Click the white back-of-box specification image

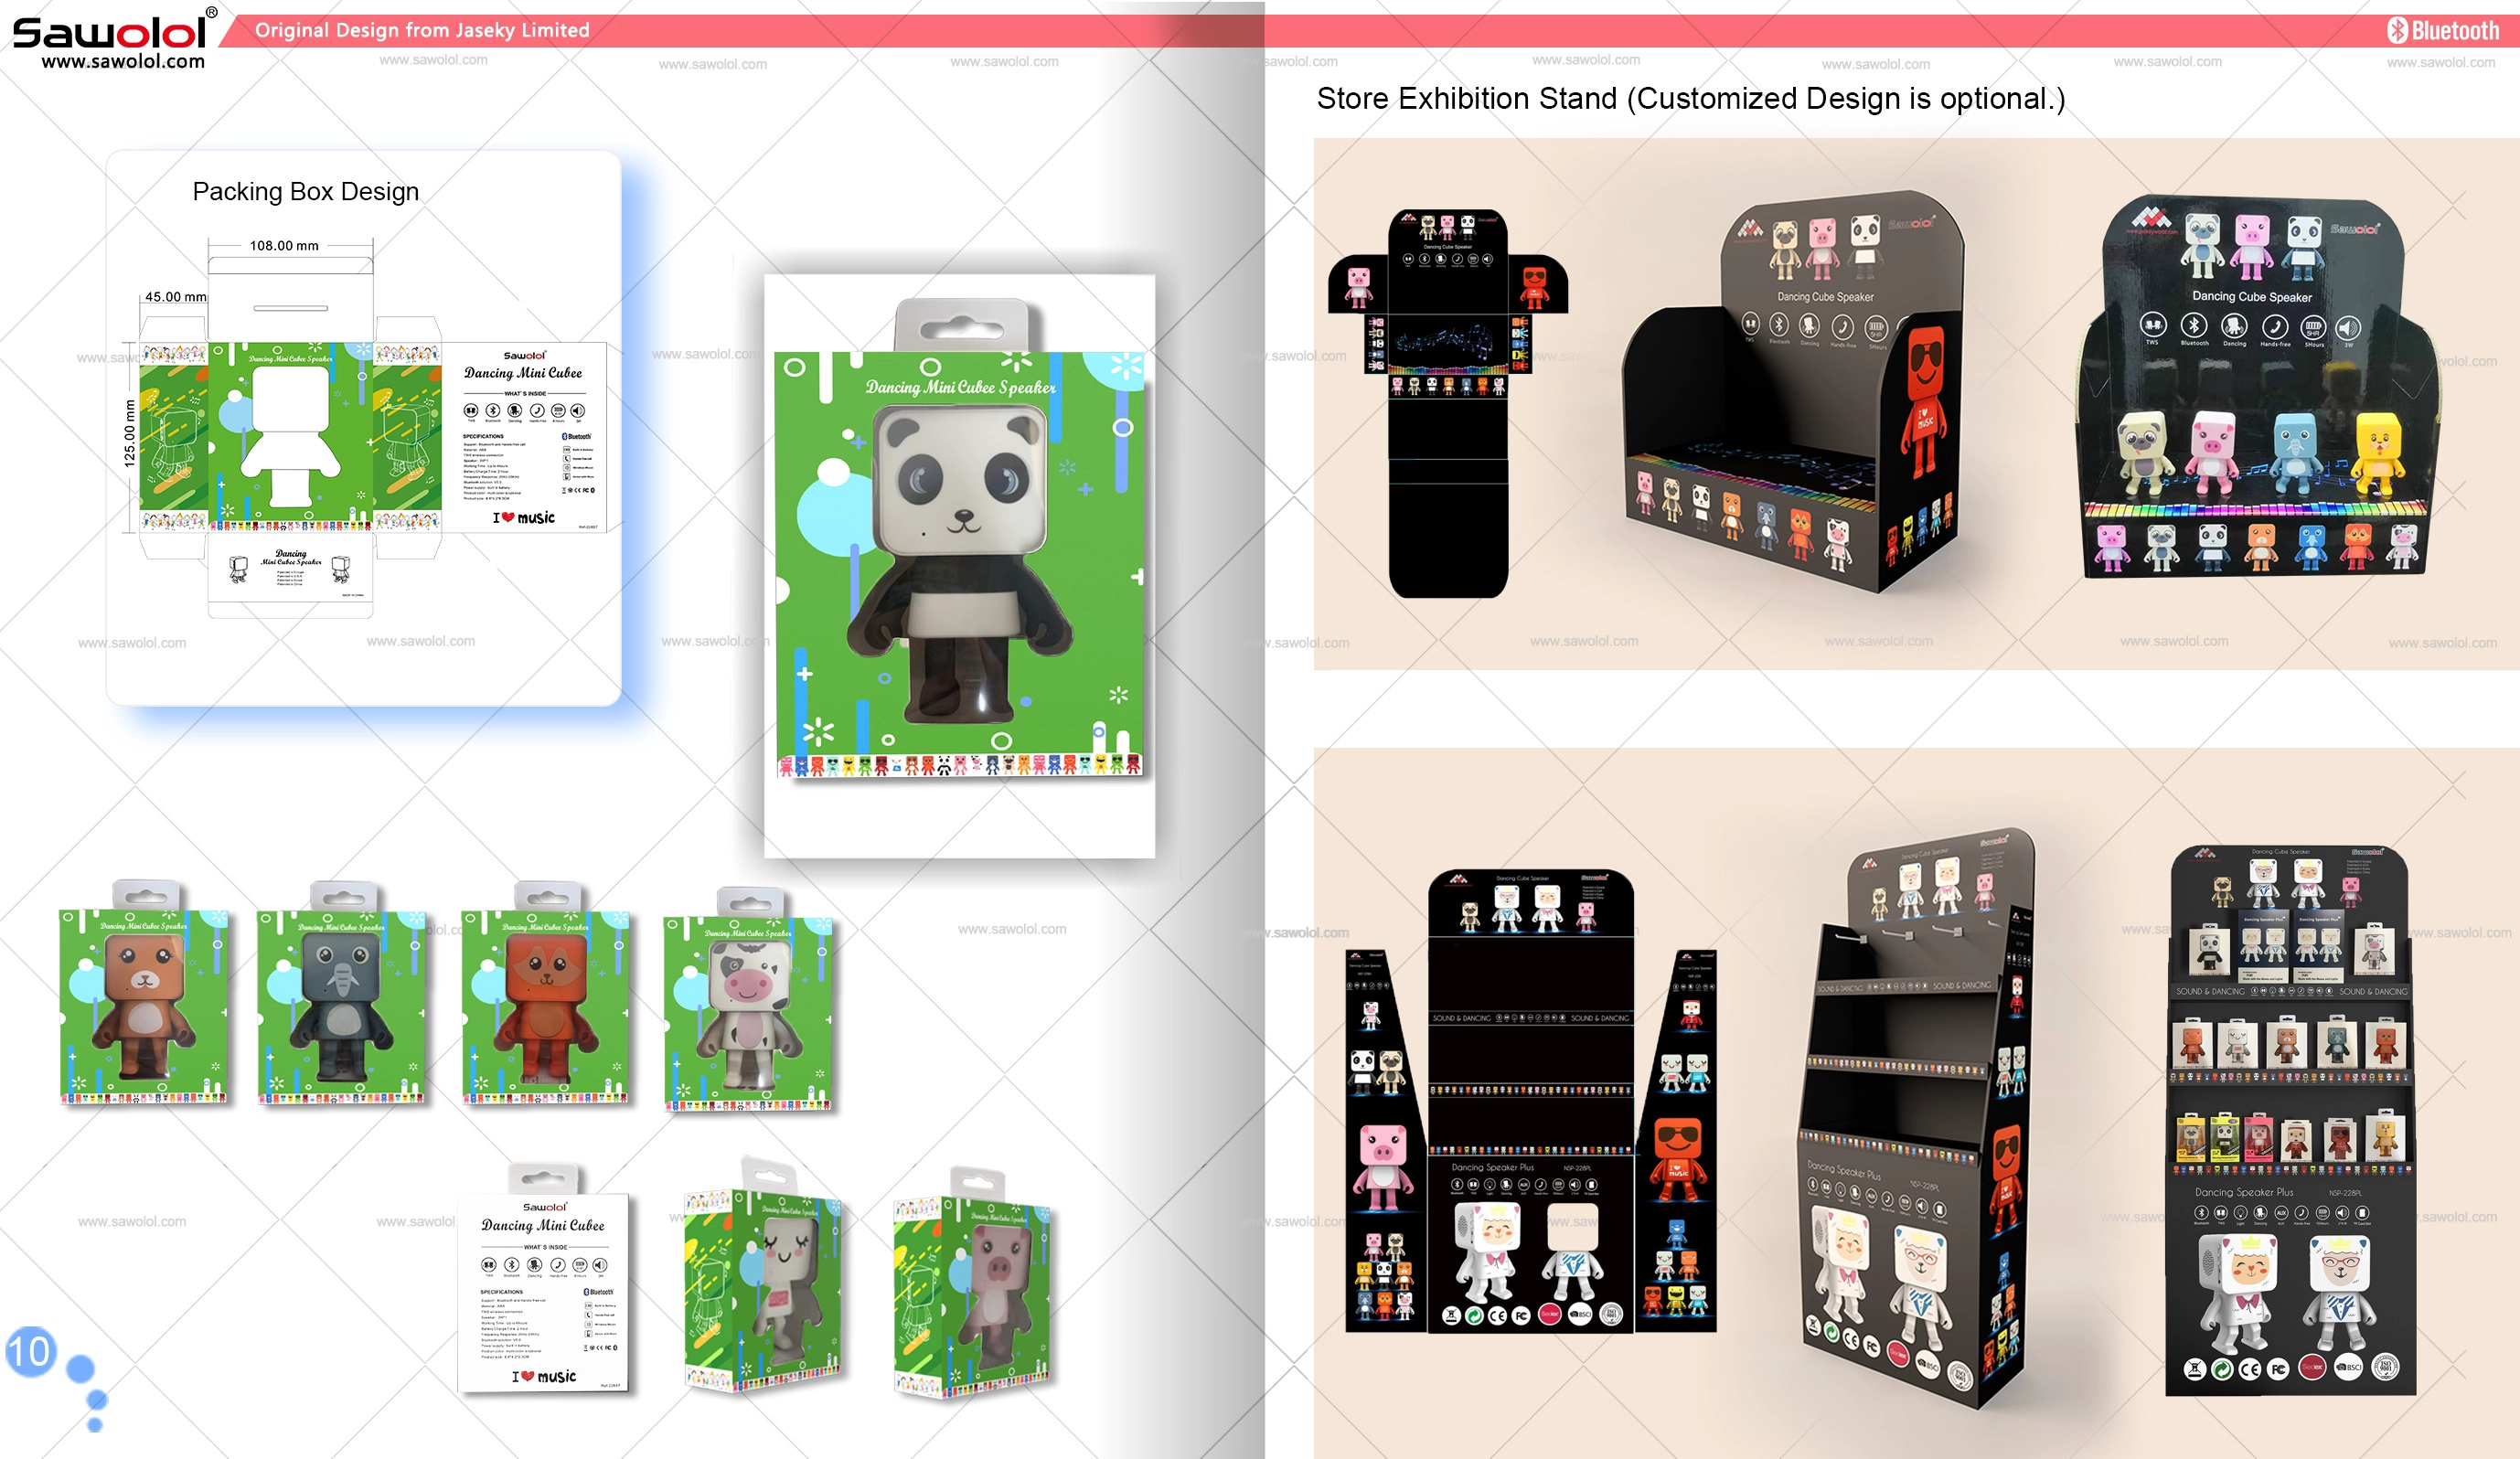(x=545, y=1280)
